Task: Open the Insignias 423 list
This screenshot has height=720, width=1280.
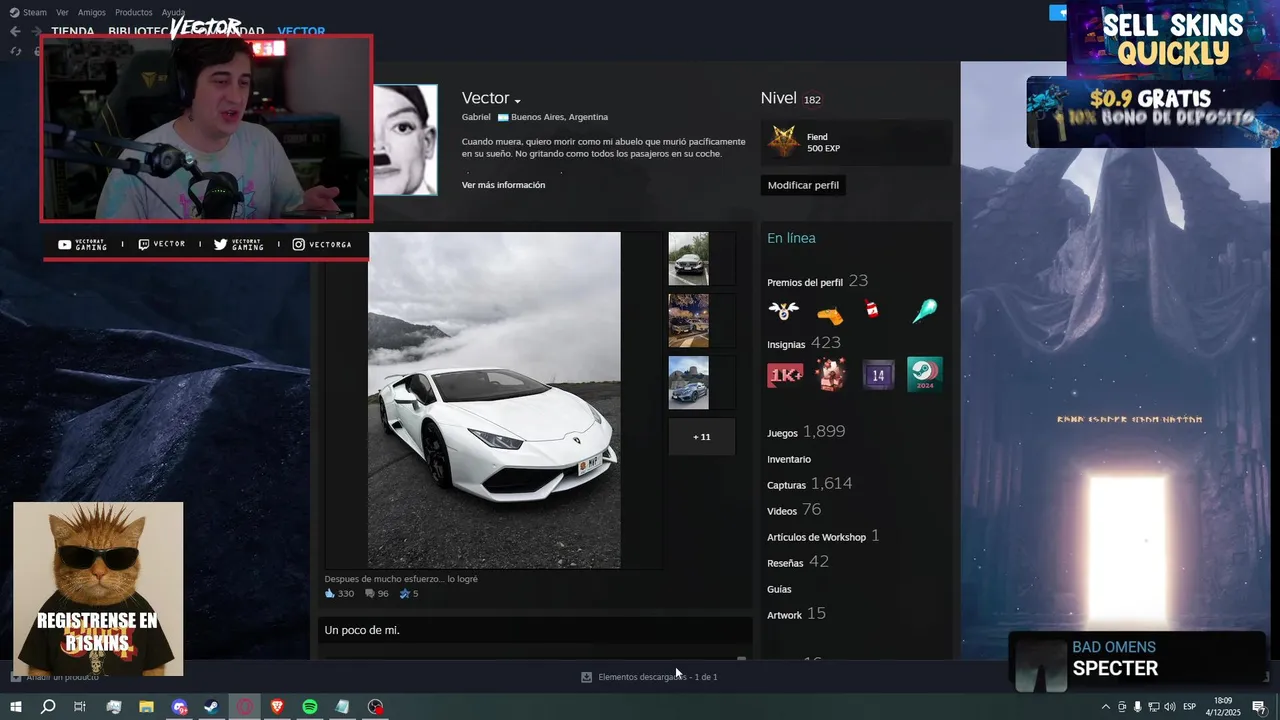Action: pyautogui.click(x=804, y=343)
